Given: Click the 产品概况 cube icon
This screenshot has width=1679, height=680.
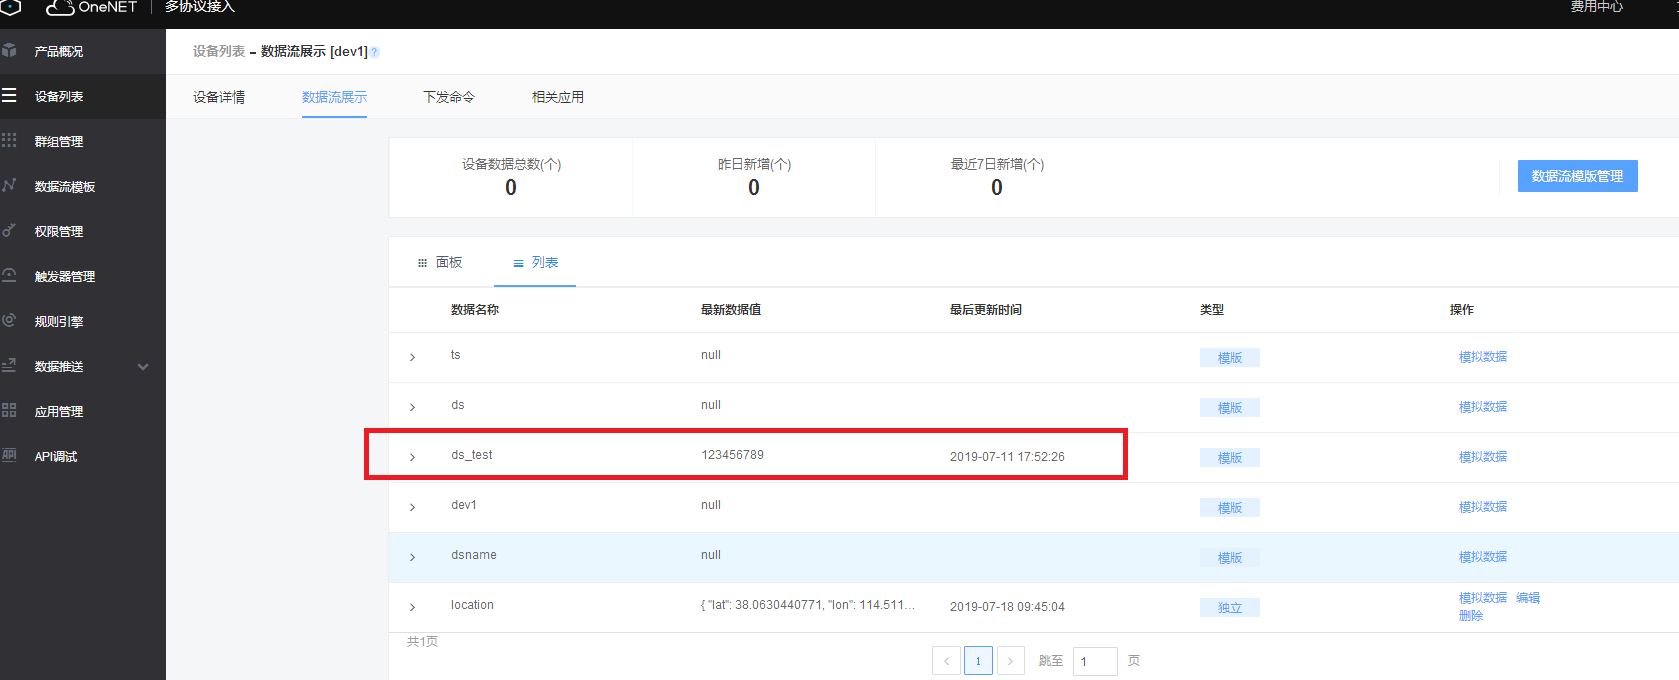Looking at the screenshot, I should [9, 50].
